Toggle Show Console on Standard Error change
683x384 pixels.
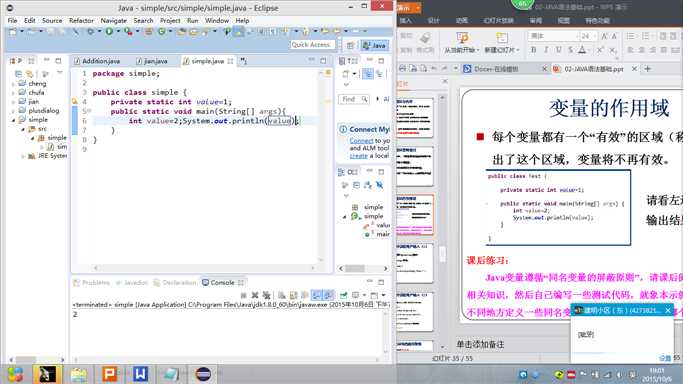pyautogui.click(x=328, y=295)
